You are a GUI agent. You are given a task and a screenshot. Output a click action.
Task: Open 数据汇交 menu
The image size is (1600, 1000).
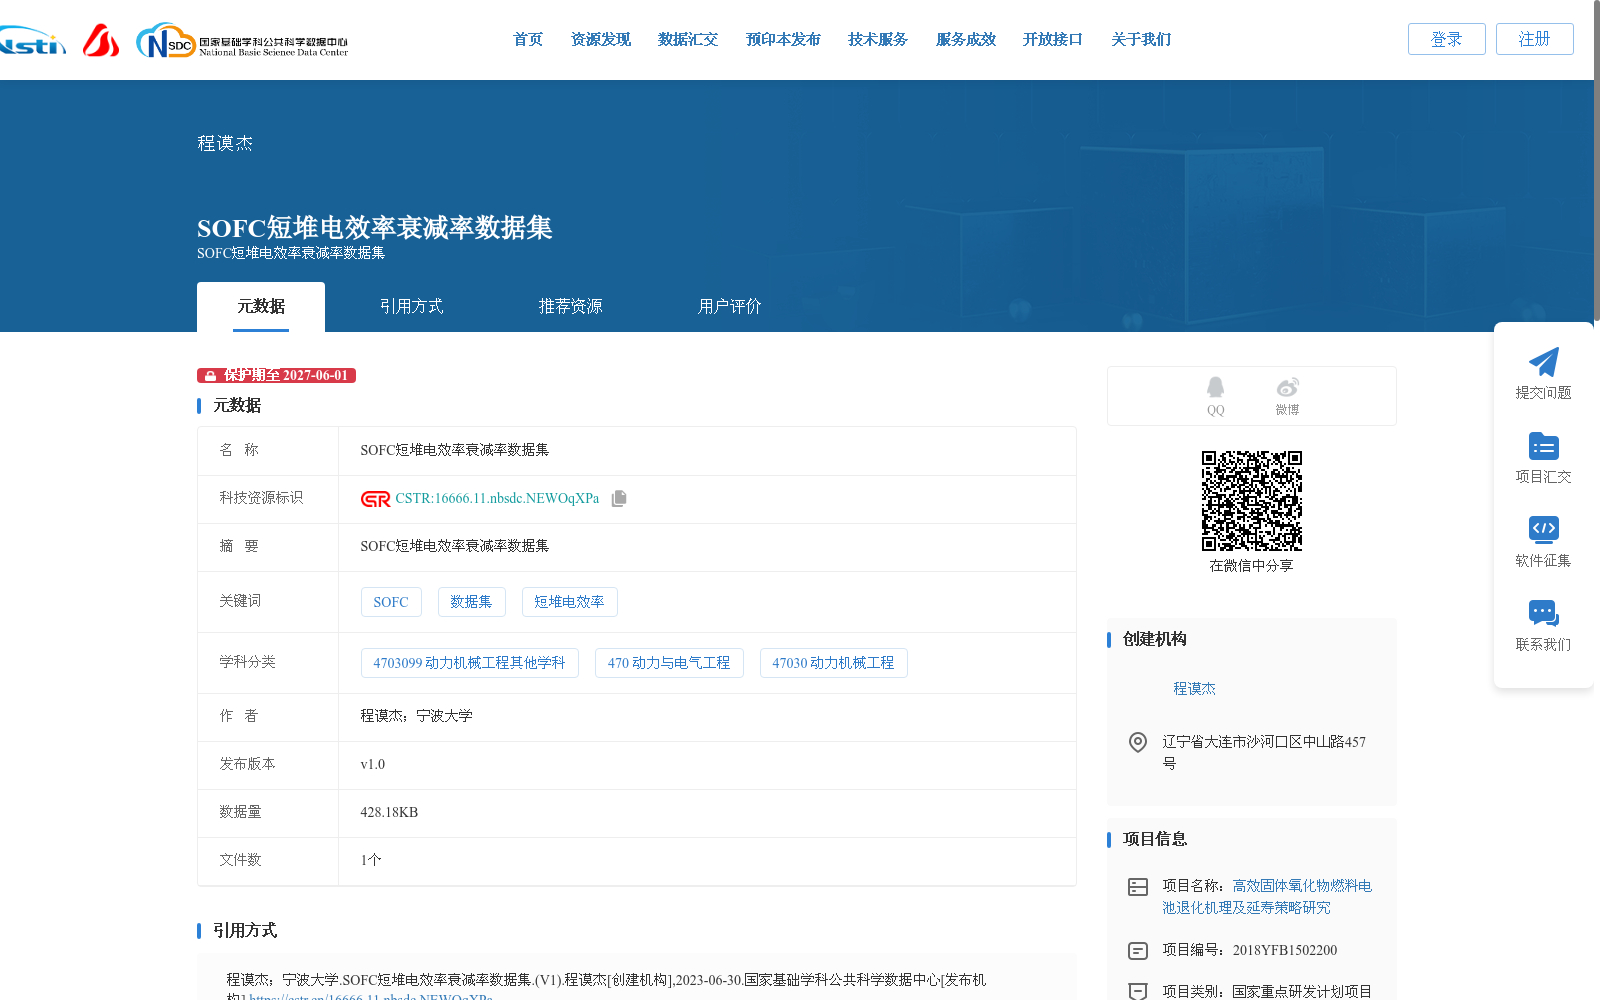point(688,40)
